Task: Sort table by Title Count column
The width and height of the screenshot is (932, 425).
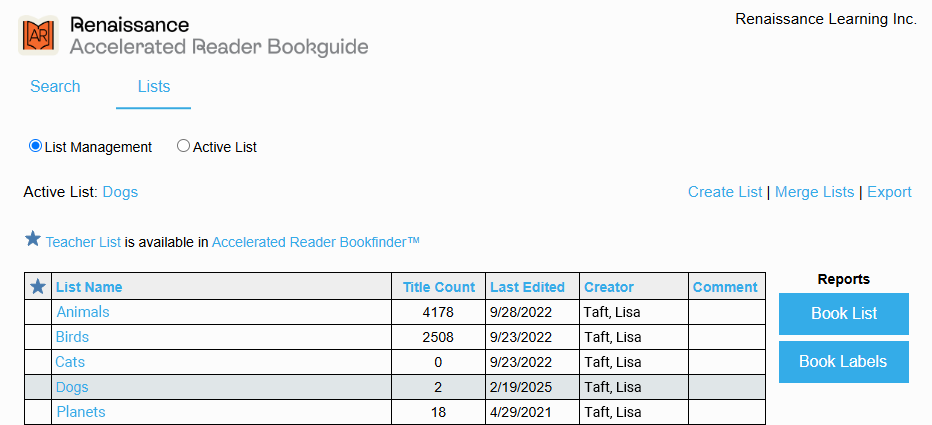Action: (x=439, y=287)
